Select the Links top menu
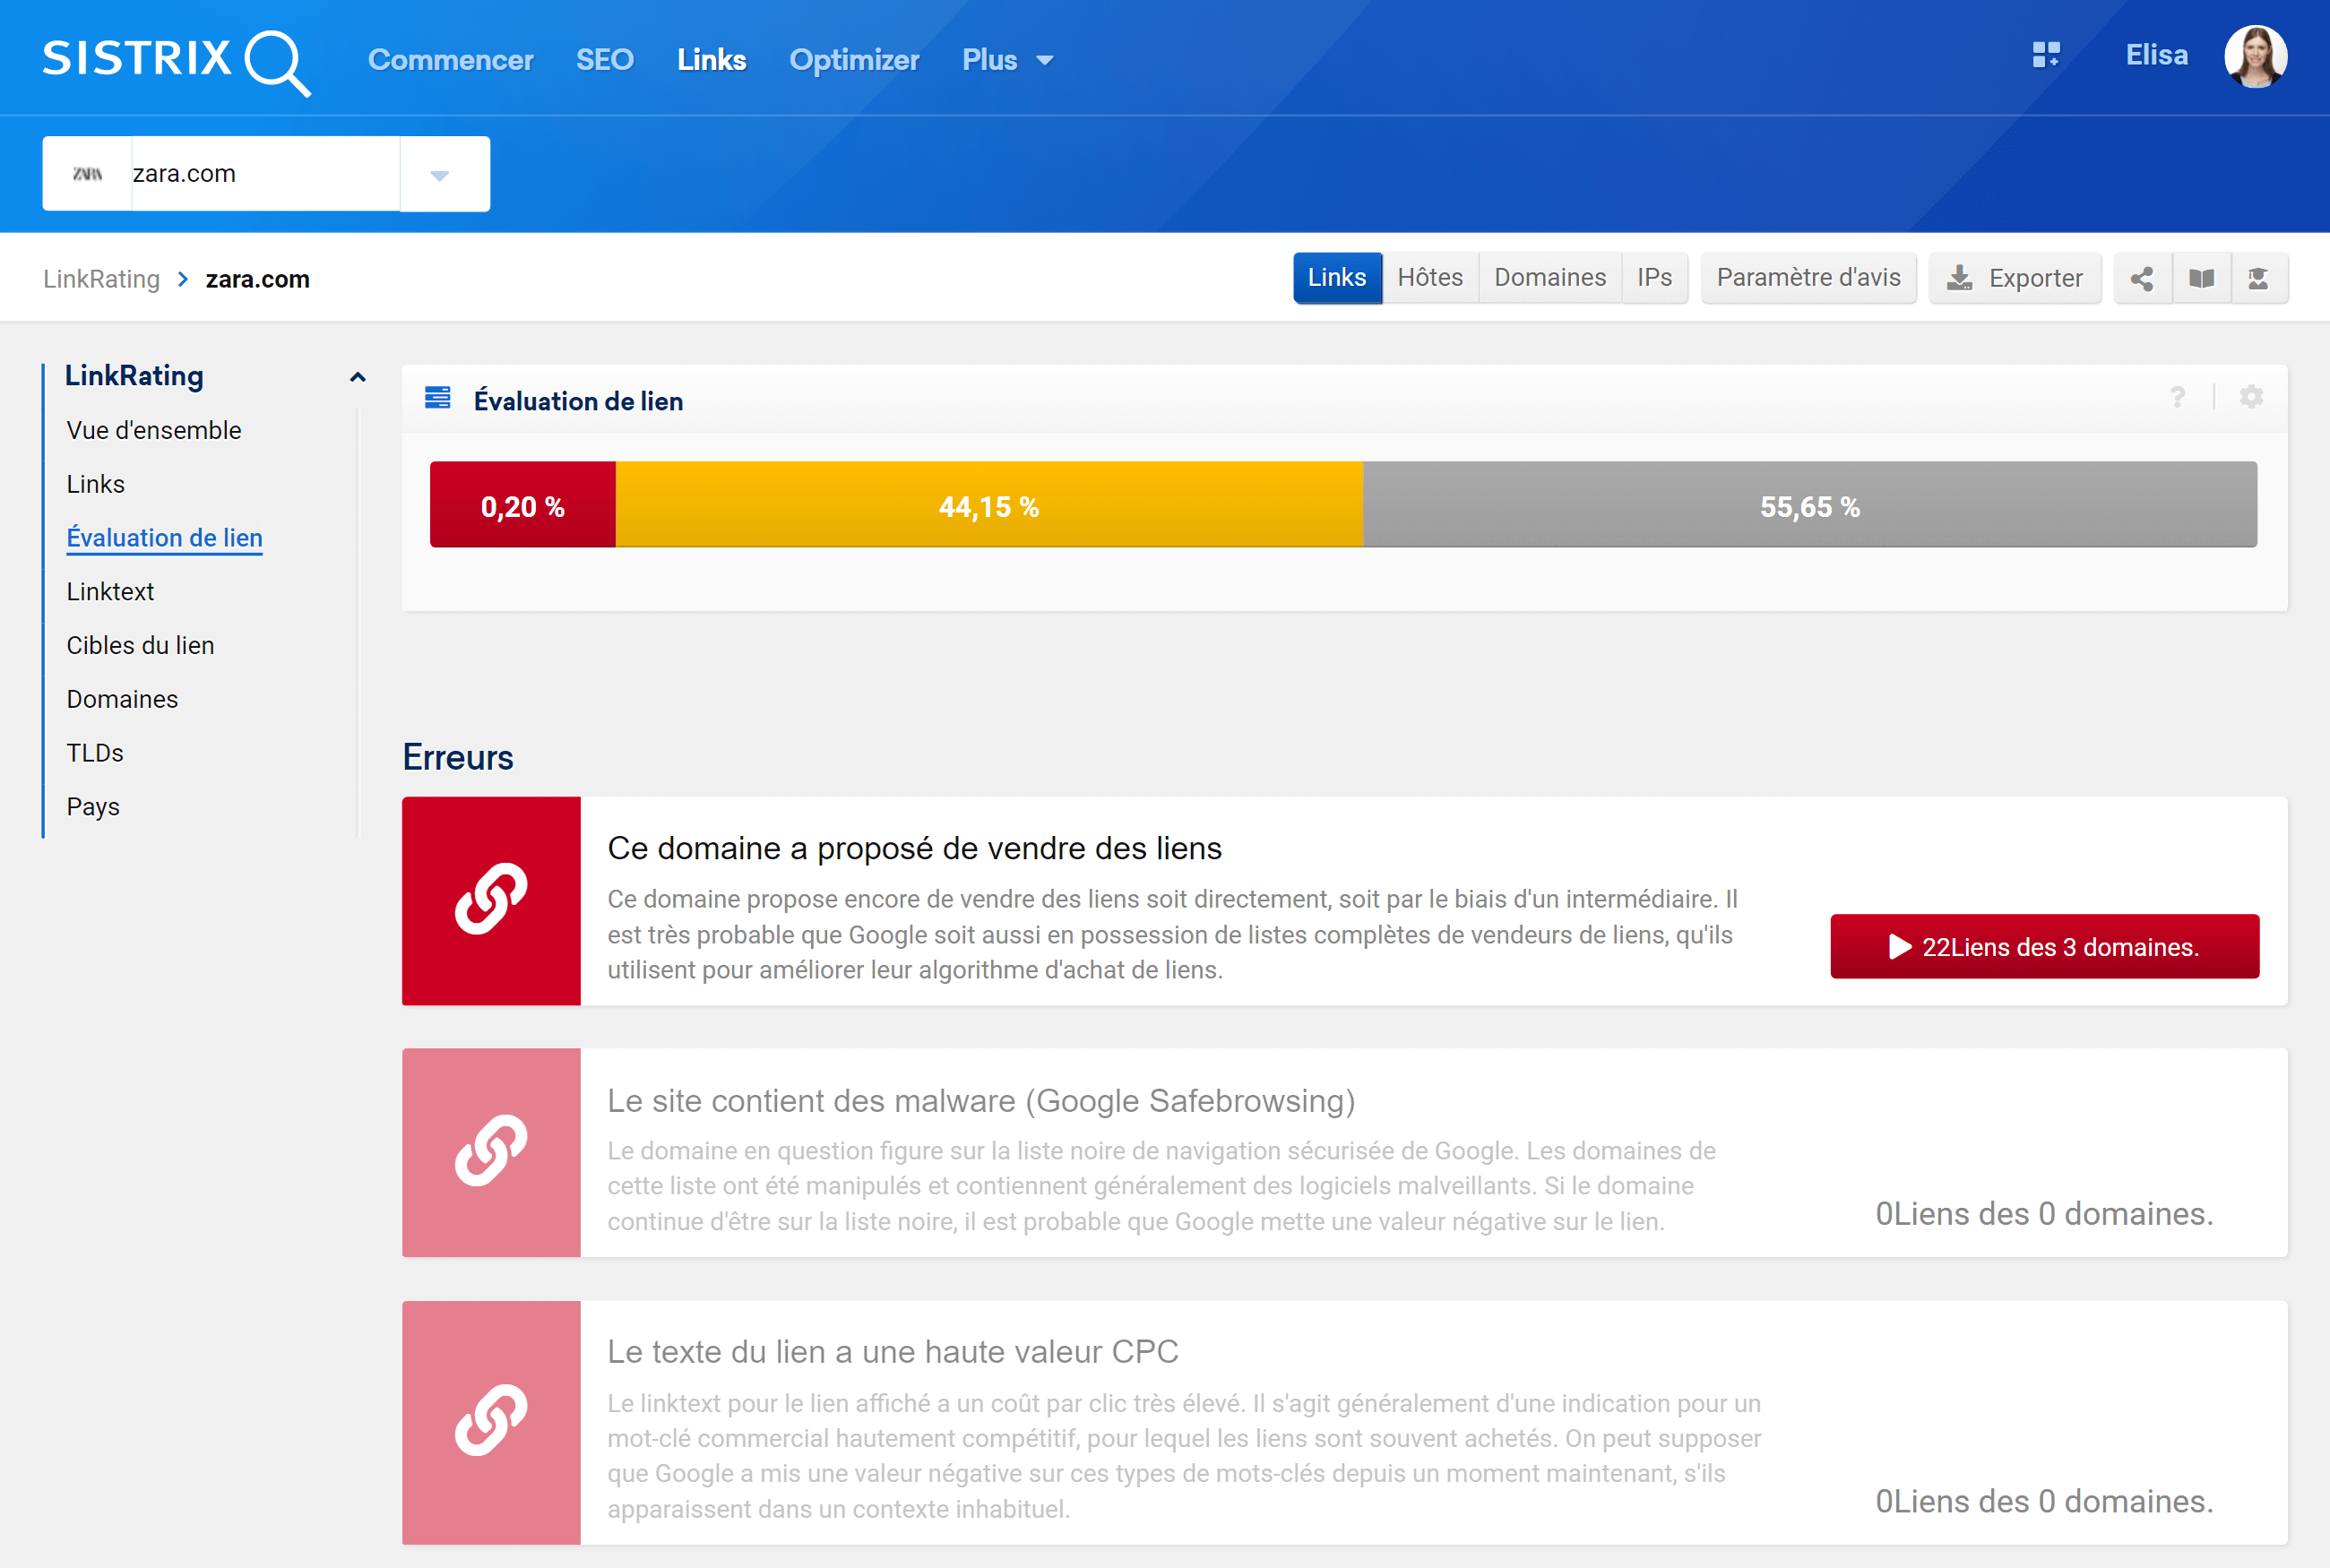This screenshot has width=2330, height=1568. (x=711, y=60)
